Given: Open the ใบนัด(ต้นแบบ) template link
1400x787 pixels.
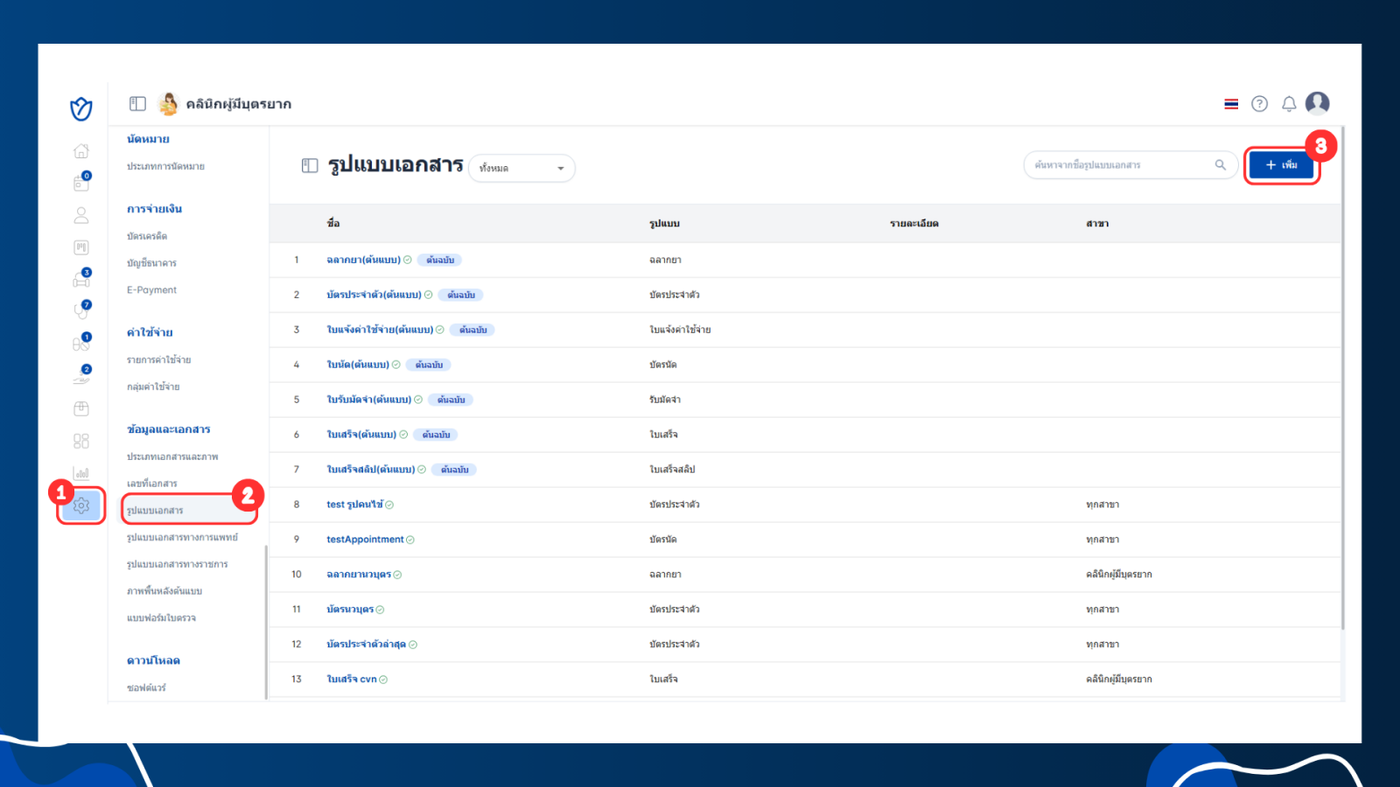Looking at the screenshot, I should 358,365.
